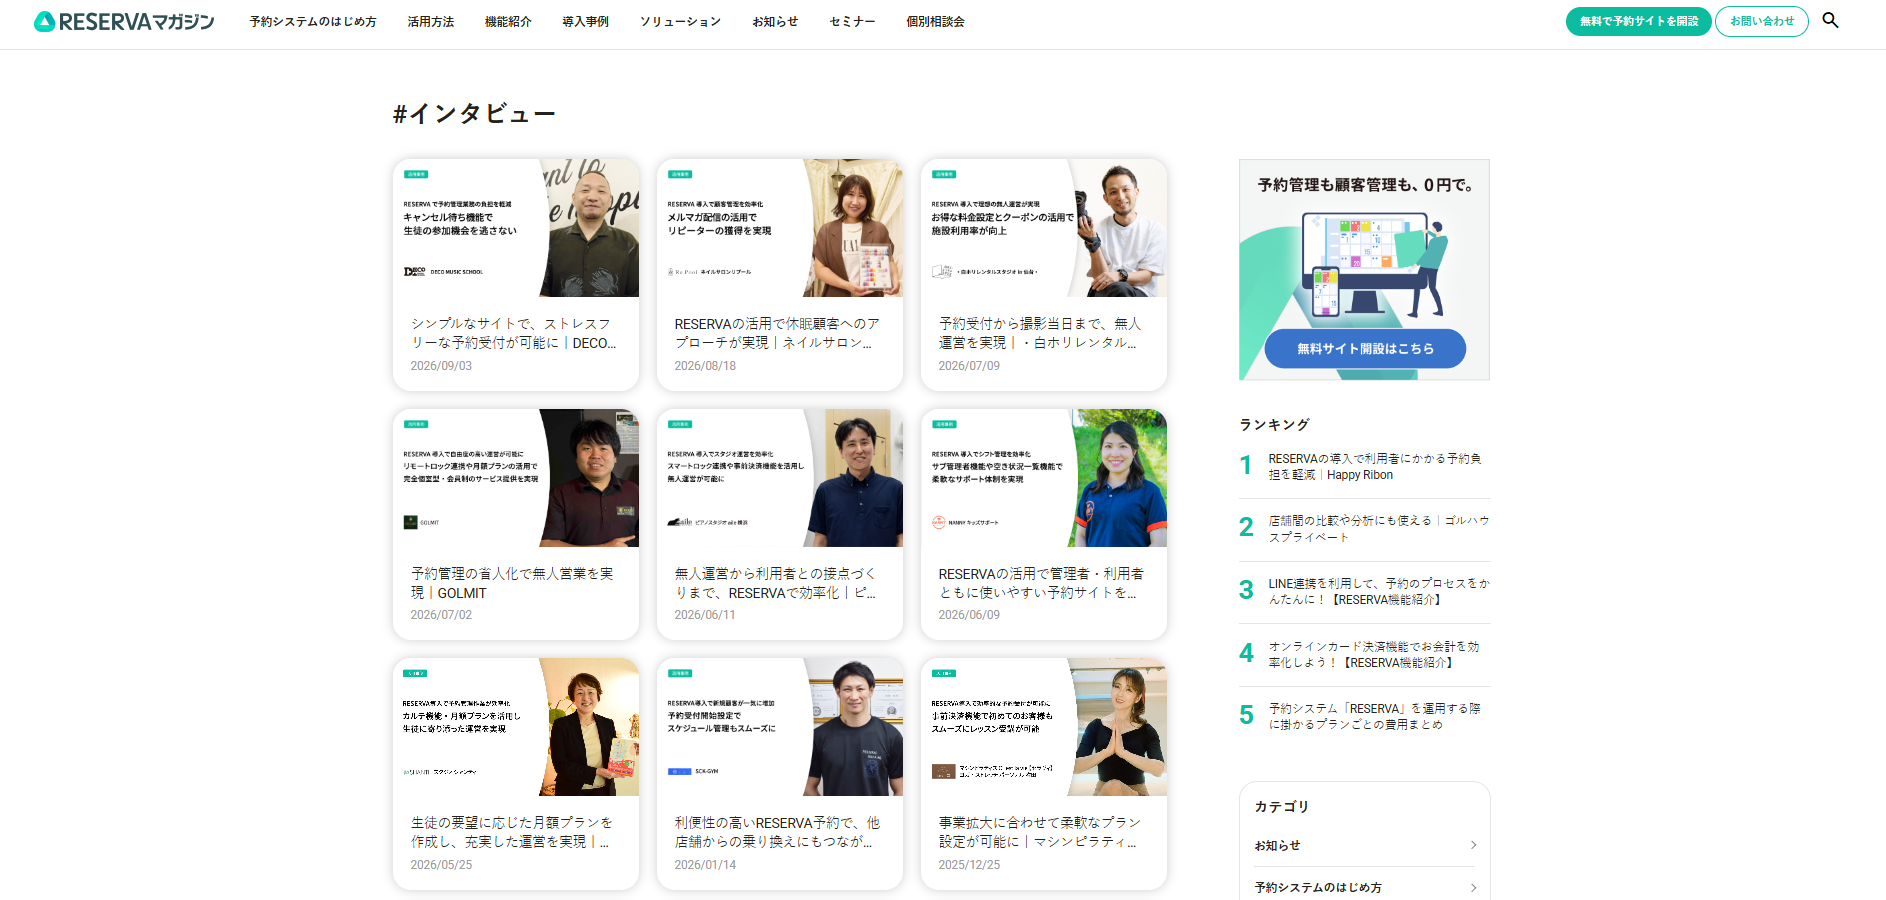The image size is (1886, 900).
Task: Open the 白ホリレンタル studio article thumbnail
Action: pyautogui.click(x=1044, y=228)
